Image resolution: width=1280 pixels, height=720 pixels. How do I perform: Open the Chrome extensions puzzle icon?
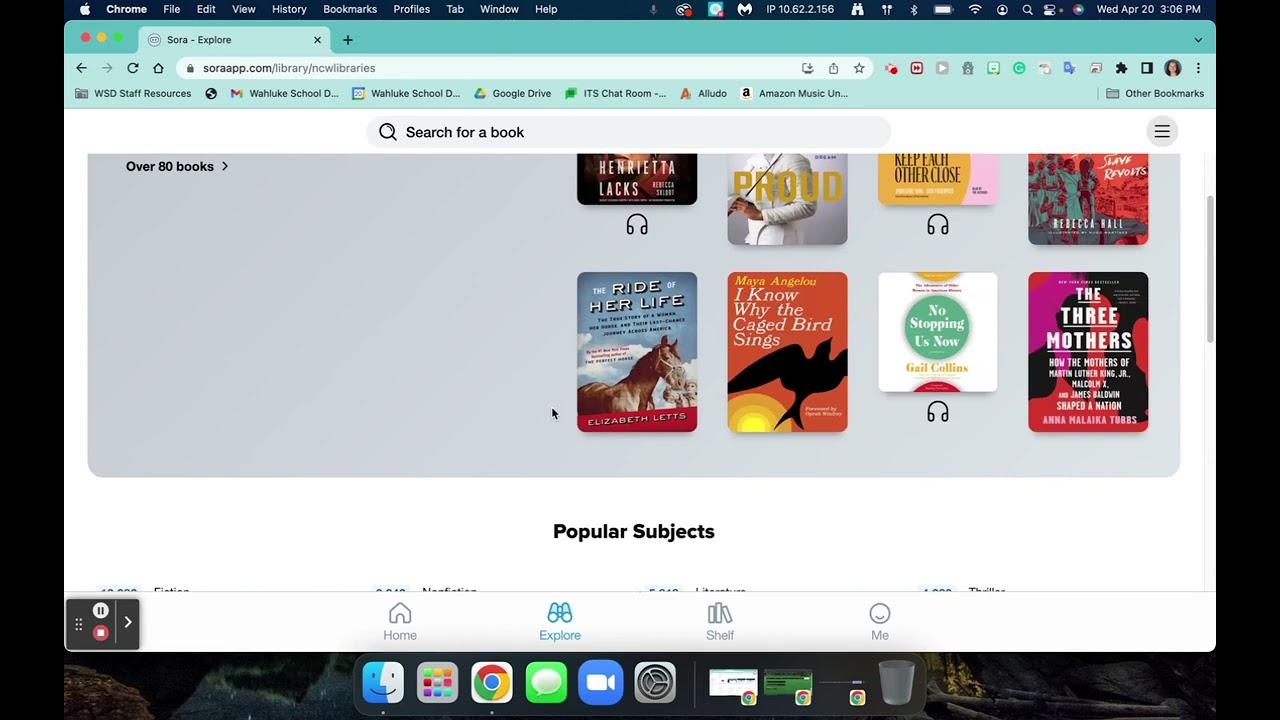tap(1121, 68)
